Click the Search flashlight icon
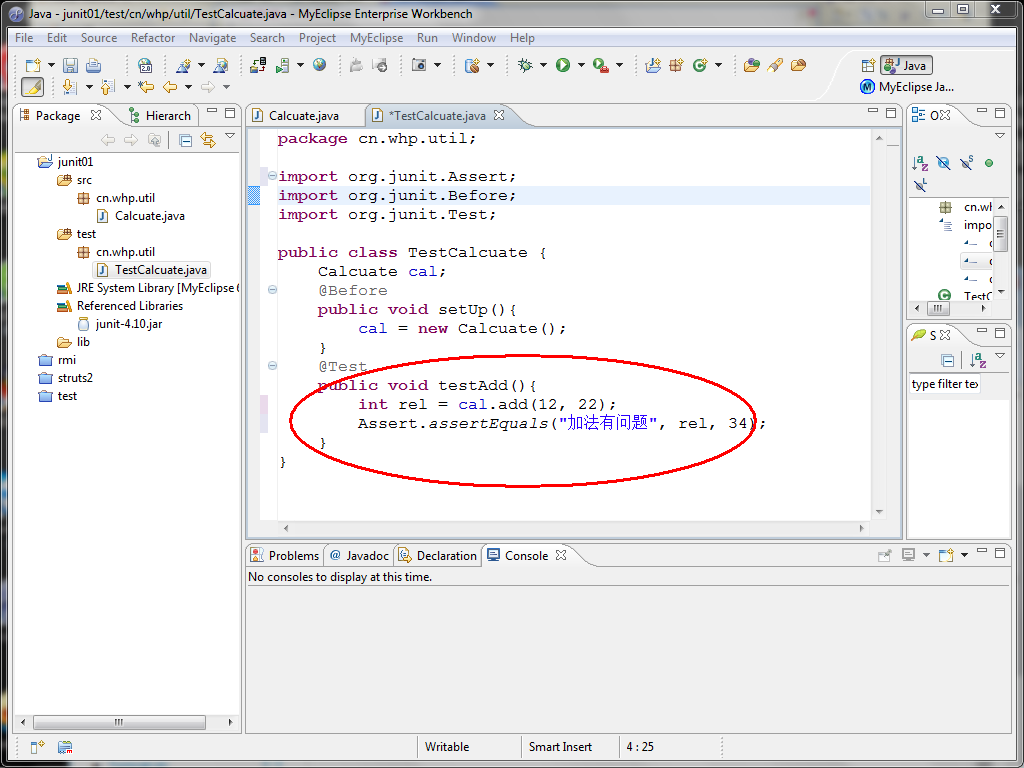 coord(775,65)
